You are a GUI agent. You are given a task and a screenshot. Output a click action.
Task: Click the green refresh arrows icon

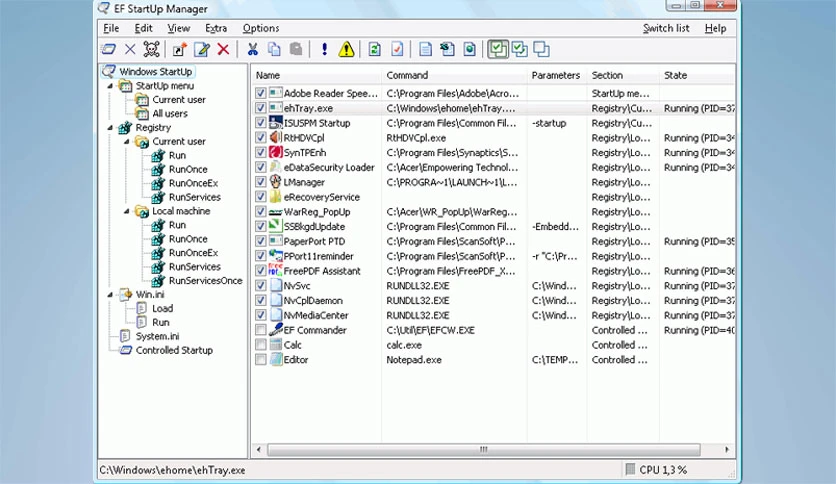(x=375, y=50)
